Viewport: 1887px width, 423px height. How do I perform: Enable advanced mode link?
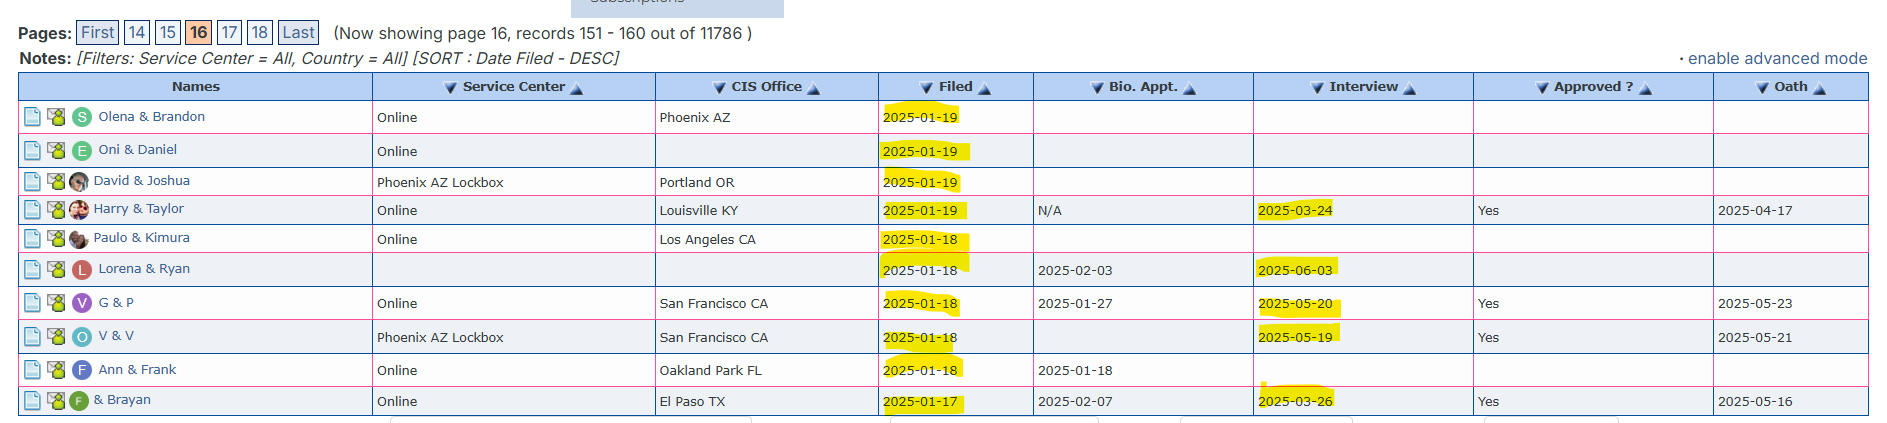coord(1777,59)
